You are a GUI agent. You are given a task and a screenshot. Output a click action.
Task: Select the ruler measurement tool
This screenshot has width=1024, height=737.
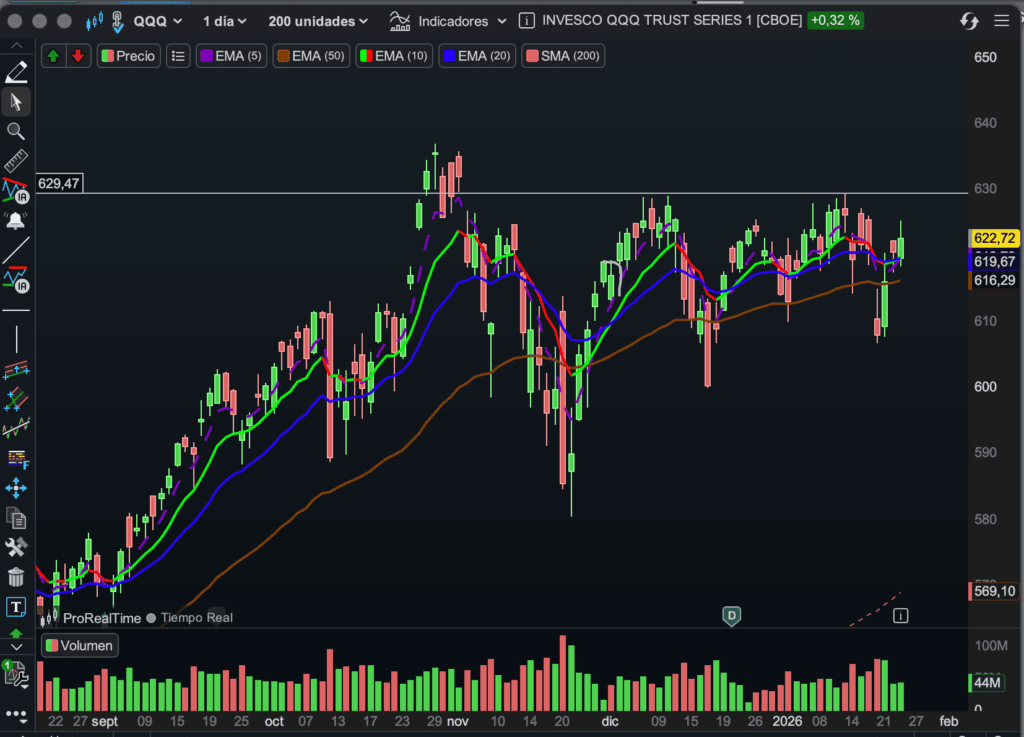click(x=16, y=161)
